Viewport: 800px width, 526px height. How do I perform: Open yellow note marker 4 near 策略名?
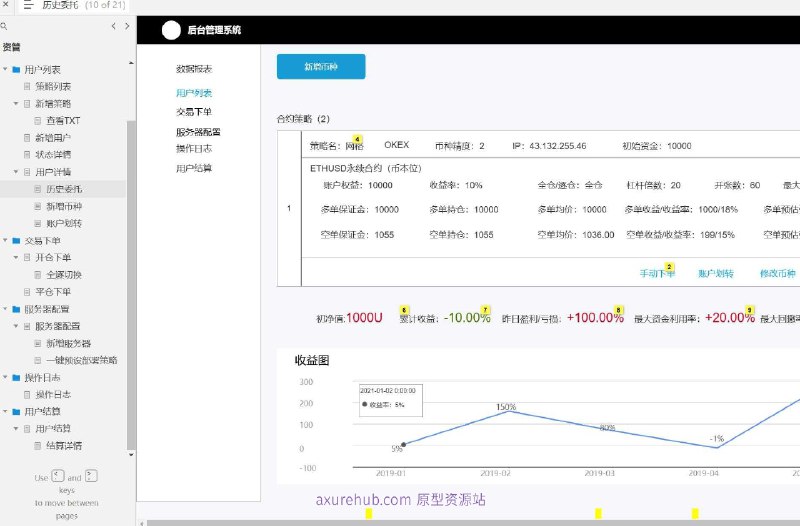[x=358, y=139]
